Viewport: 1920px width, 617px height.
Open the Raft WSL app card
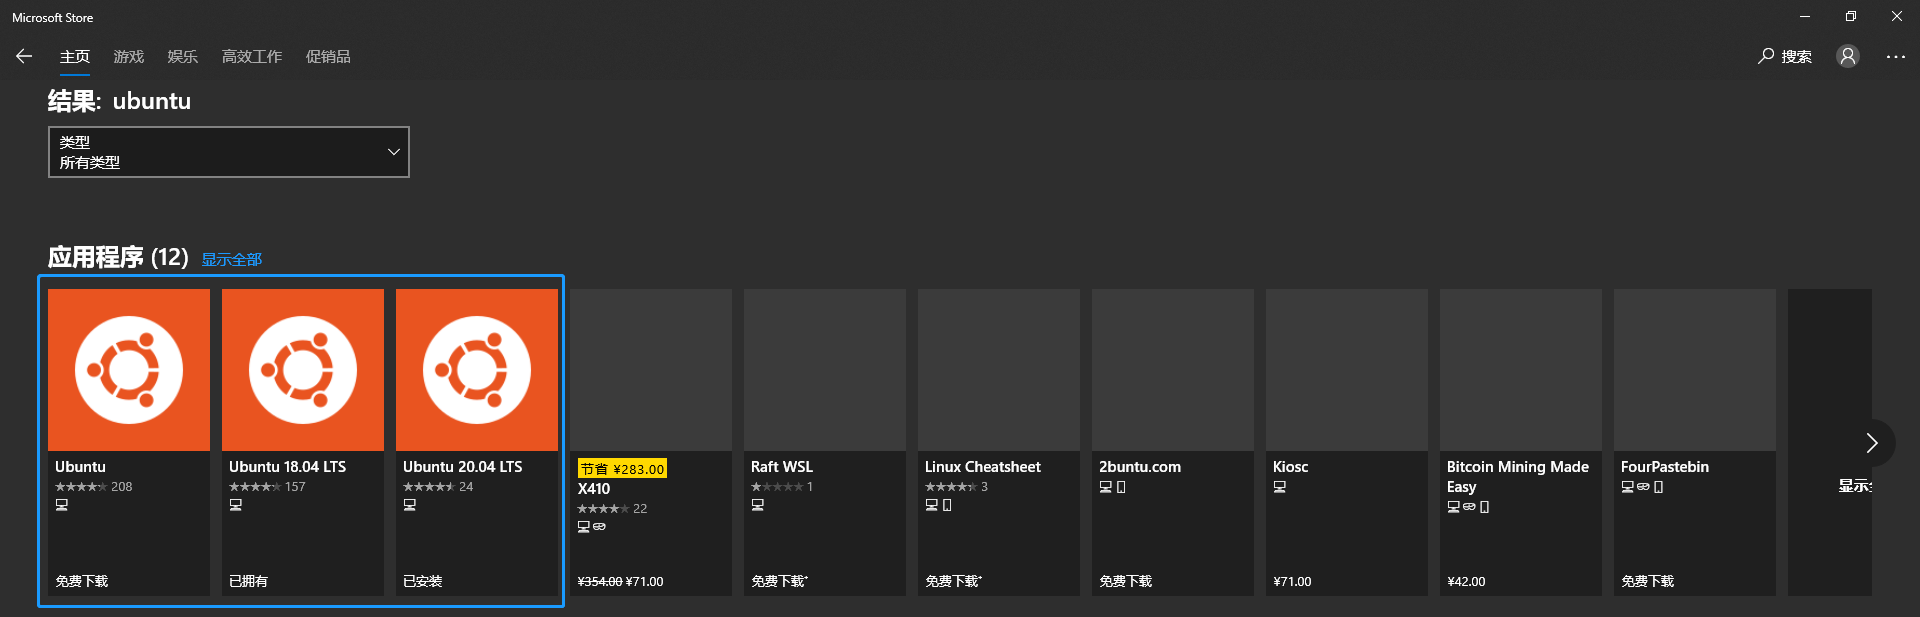pyautogui.click(x=825, y=442)
